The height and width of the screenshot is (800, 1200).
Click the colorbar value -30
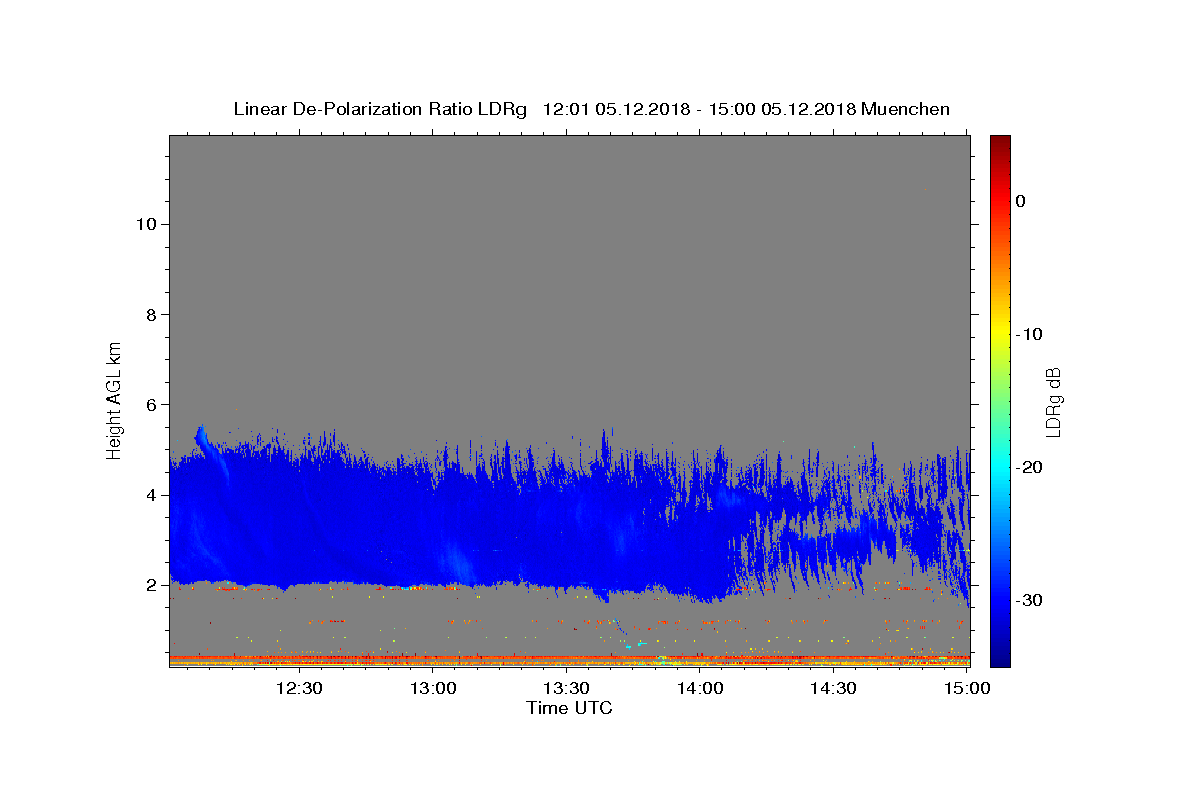1030,600
